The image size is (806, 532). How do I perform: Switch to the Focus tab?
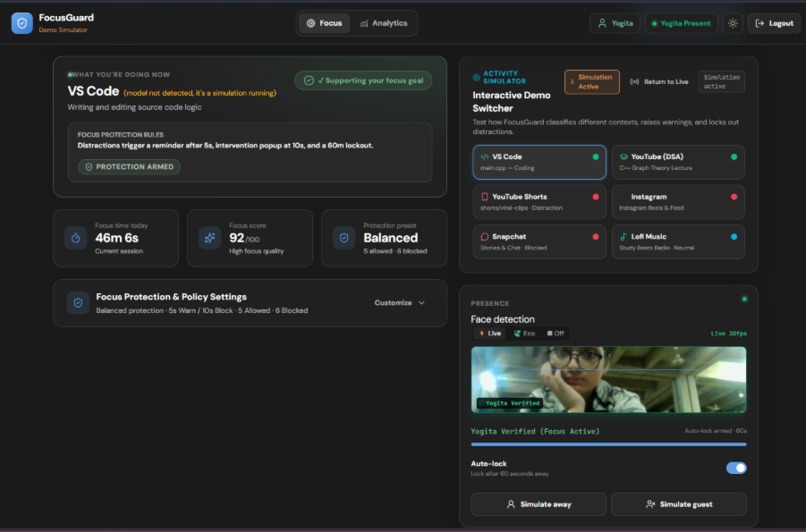pos(324,23)
